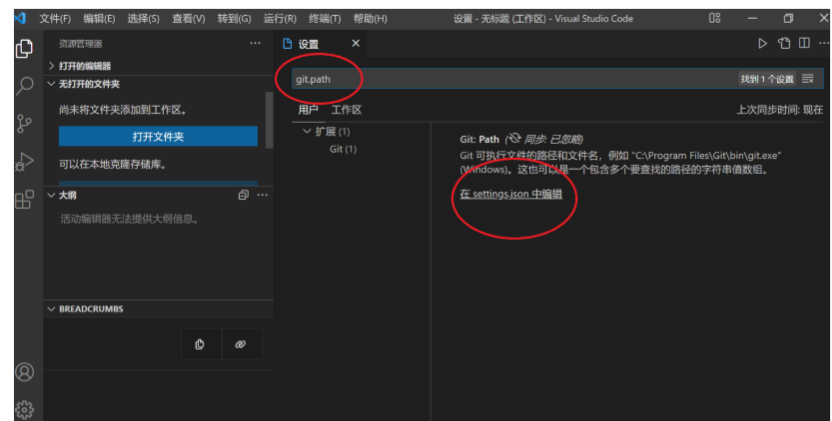This screenshot has height=421, width=832.
Task: Open 大纲 panel more actions ellipsis
Action: 263,195
